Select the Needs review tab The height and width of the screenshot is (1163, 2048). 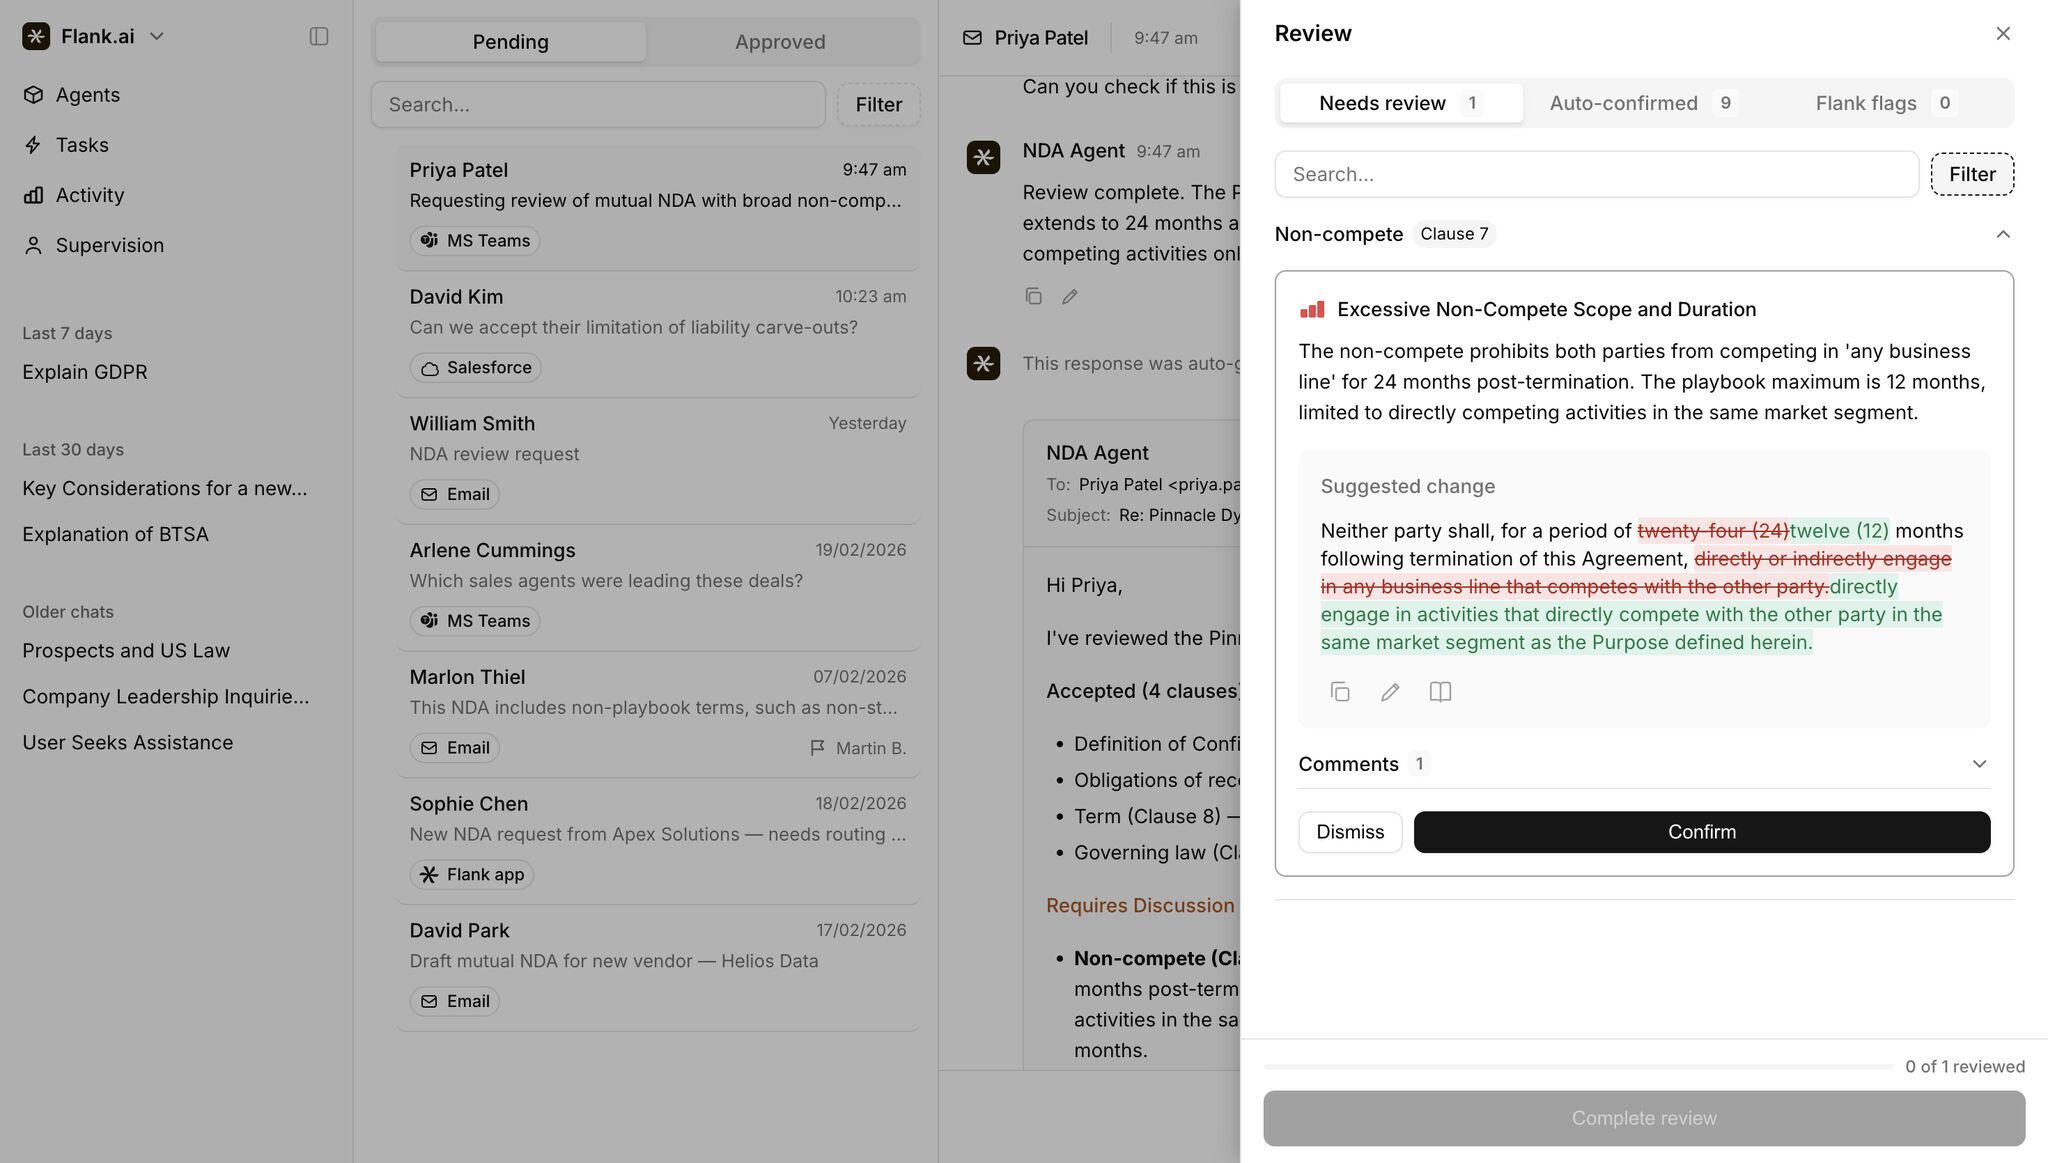click(x=1401, y=103)
